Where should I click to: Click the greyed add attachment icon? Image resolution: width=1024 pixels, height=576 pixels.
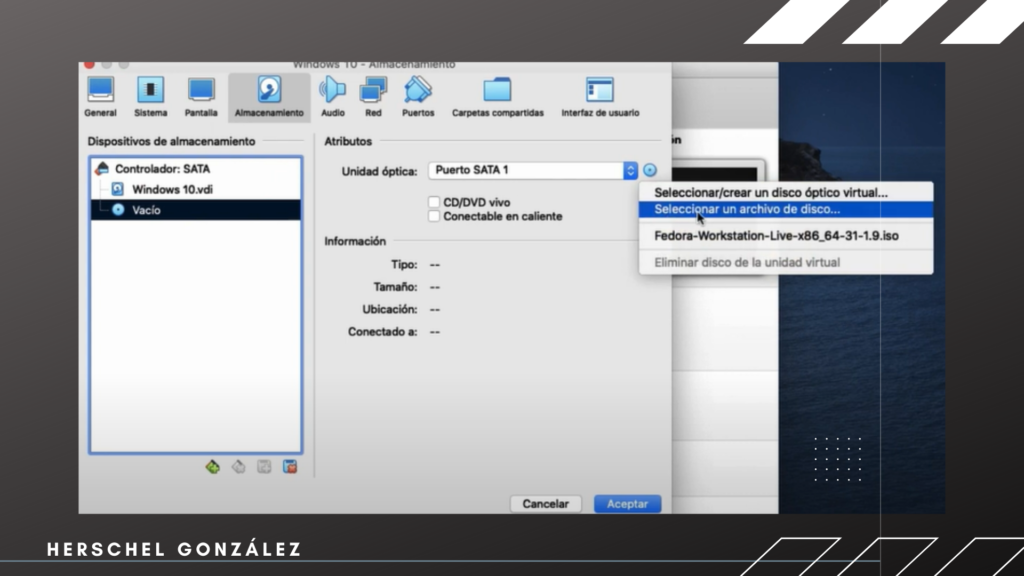click(264, 466)
